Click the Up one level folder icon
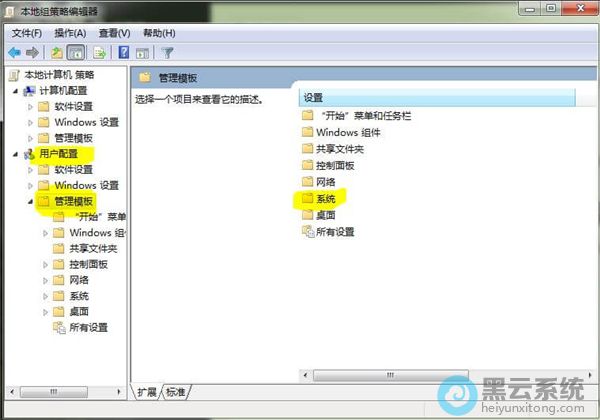Viewport: 600px width, 420px height. [57, 52]
